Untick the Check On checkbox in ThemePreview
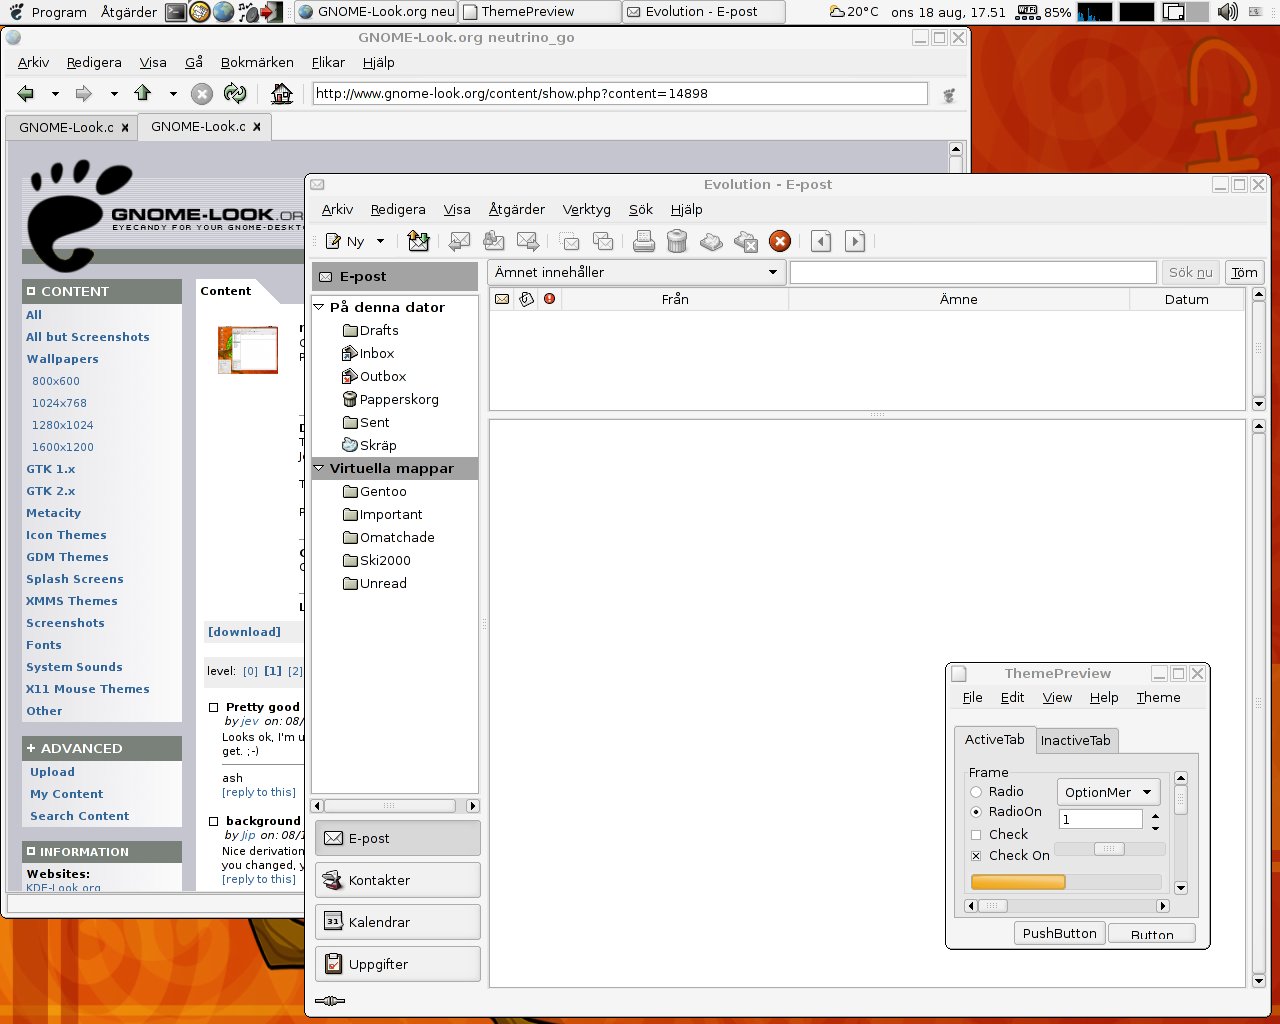 click(x=976, y=856)
